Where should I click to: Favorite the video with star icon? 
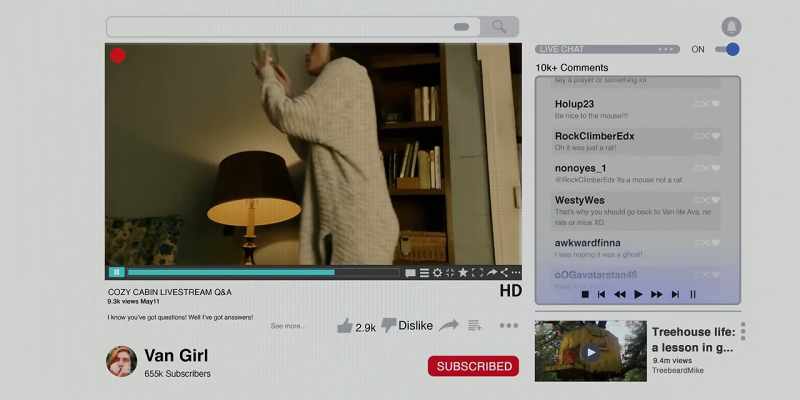pyautogui.click(x=463, y=273)
